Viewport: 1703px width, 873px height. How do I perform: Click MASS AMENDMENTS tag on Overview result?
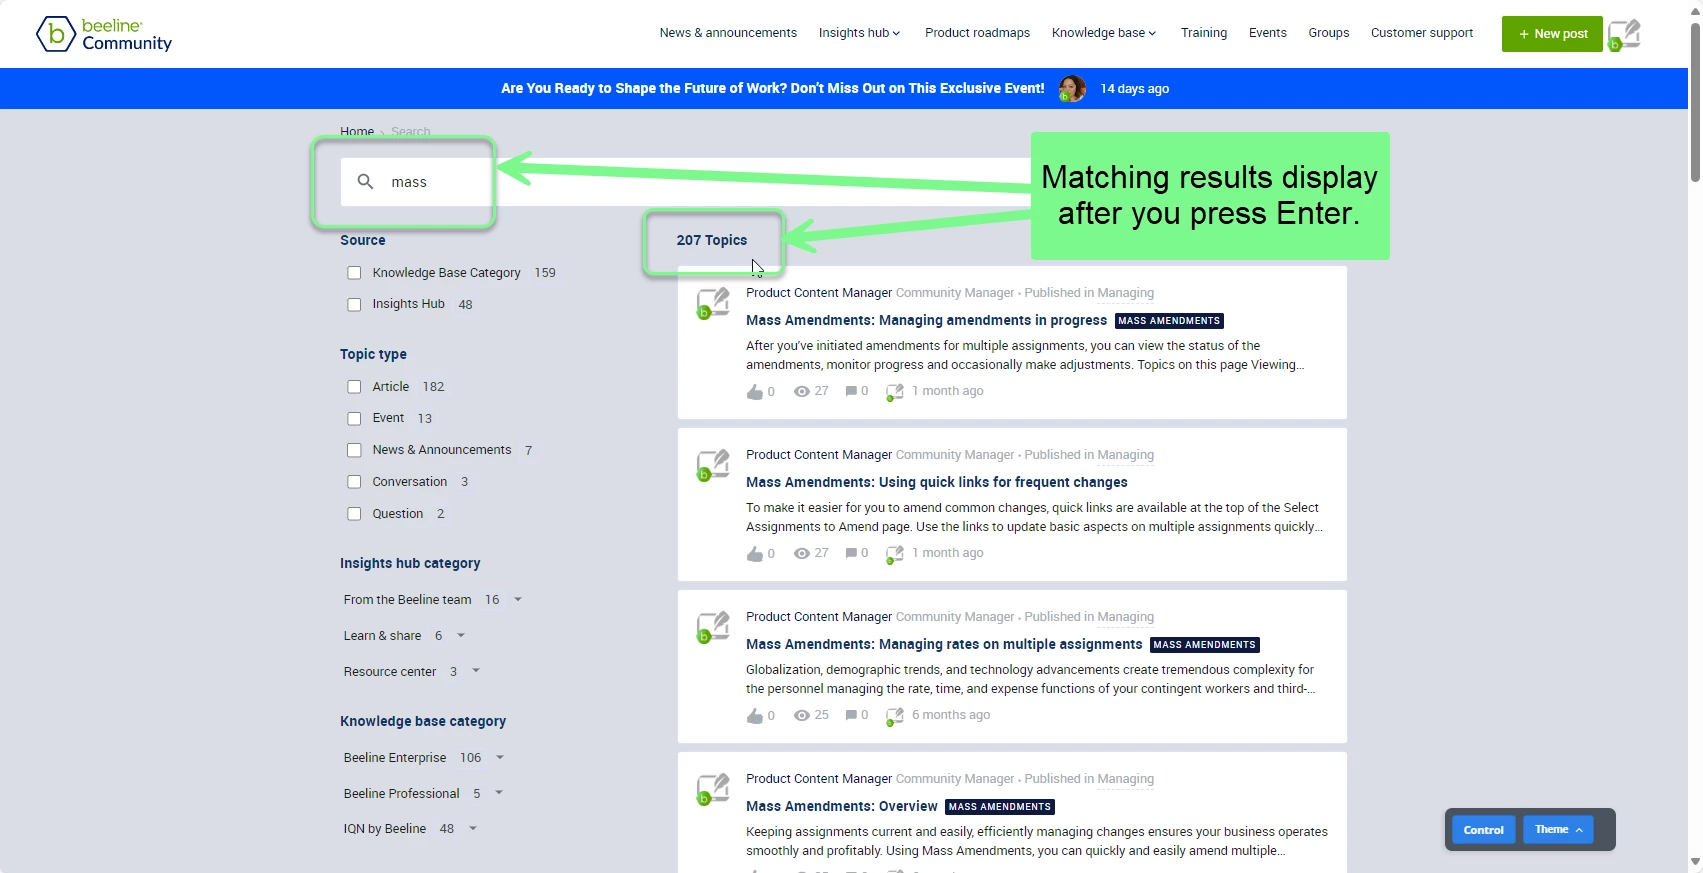[x=999, y=807]
